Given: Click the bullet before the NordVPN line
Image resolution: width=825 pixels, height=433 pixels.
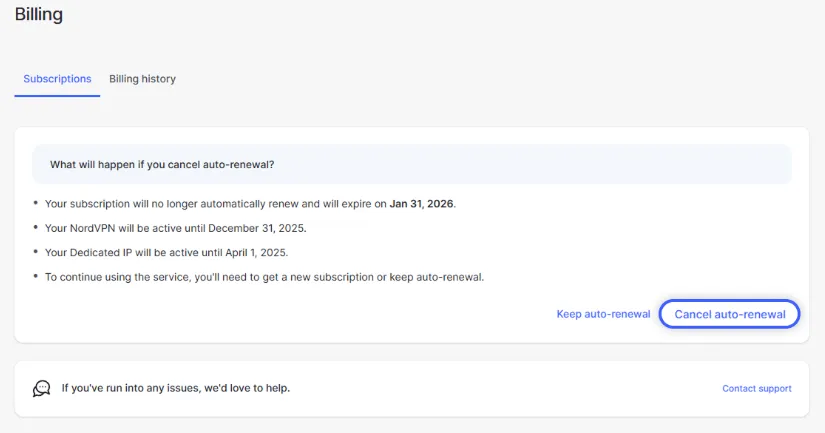Looking at the screenshot, I should (x=35, y=227).
